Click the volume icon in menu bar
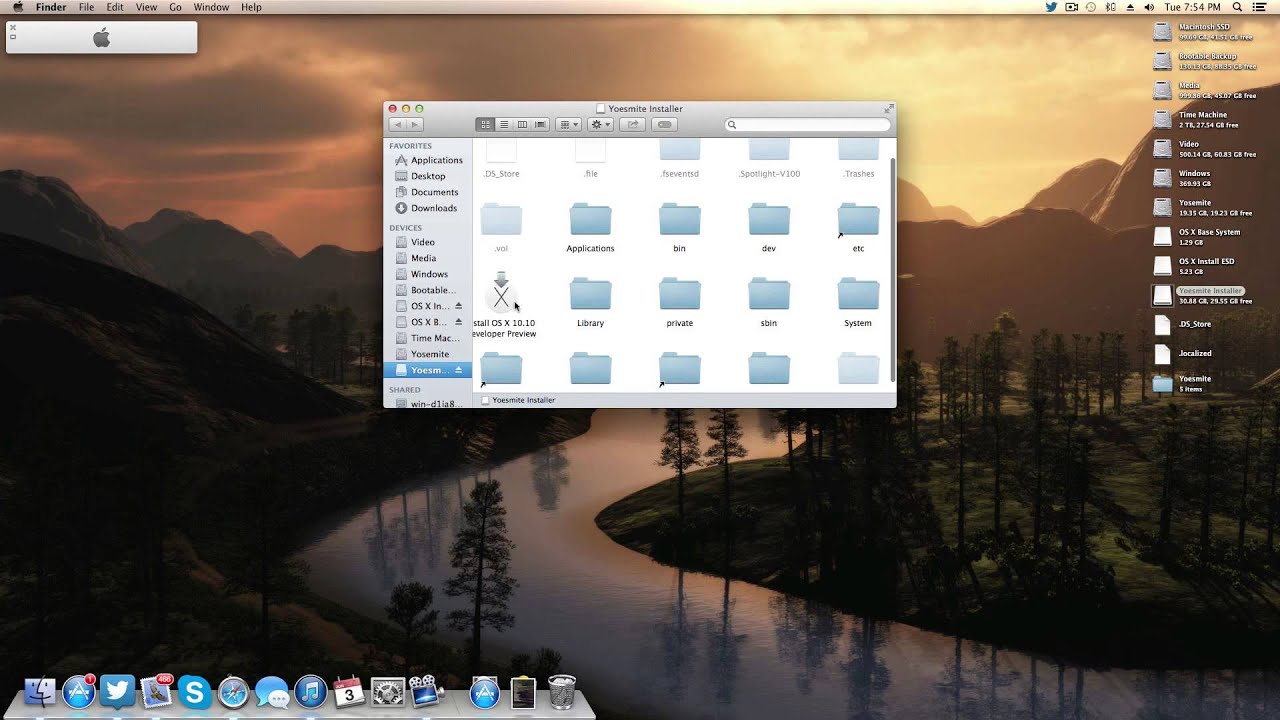This screenshot has height=720, width=1280. coord(1148,7)
